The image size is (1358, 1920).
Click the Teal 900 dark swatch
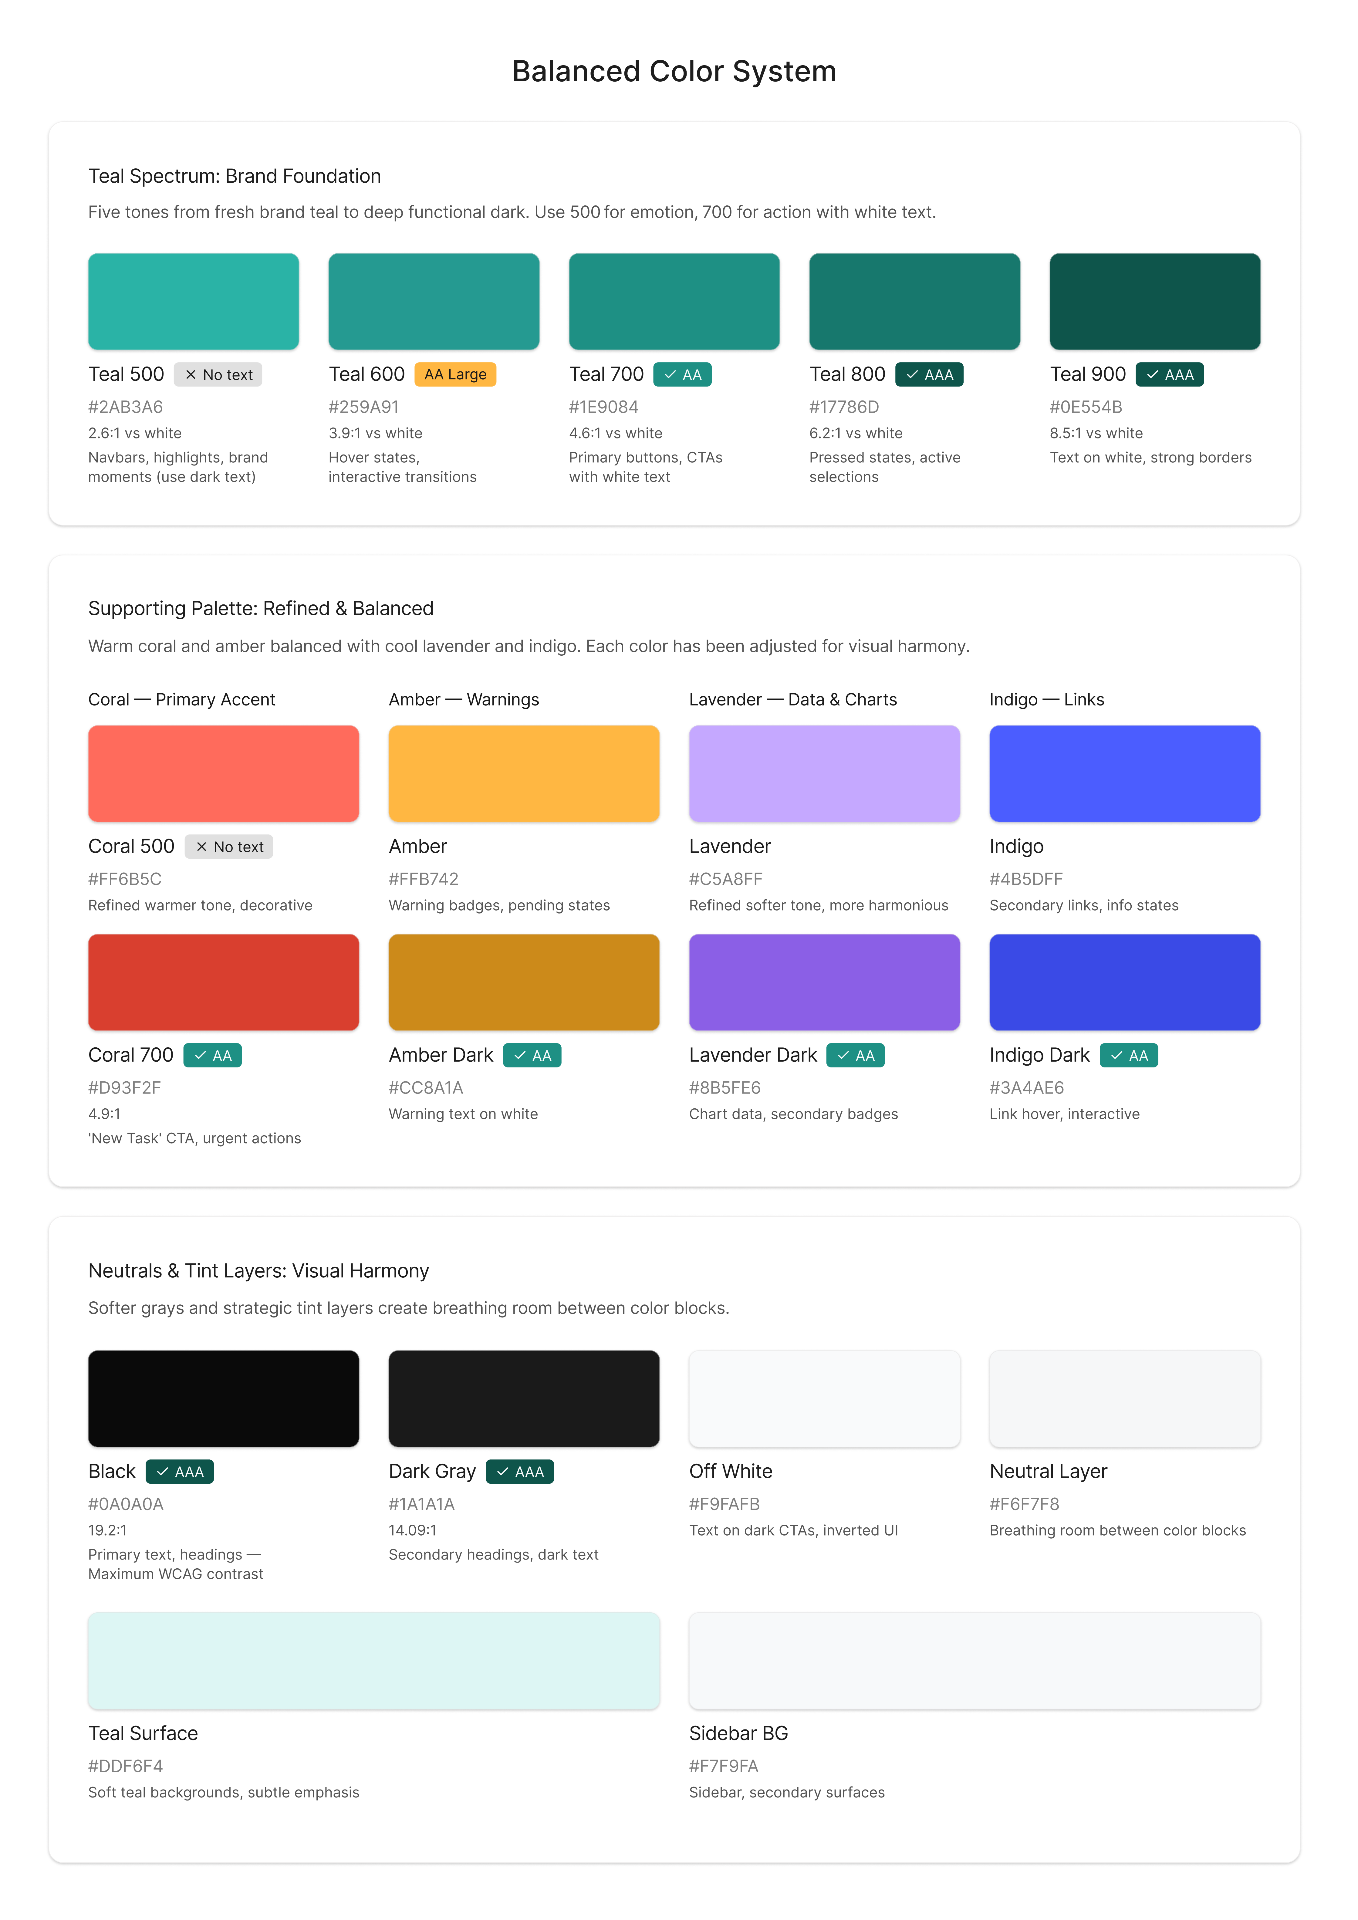pyautogui.click(x=1155, y=301)
